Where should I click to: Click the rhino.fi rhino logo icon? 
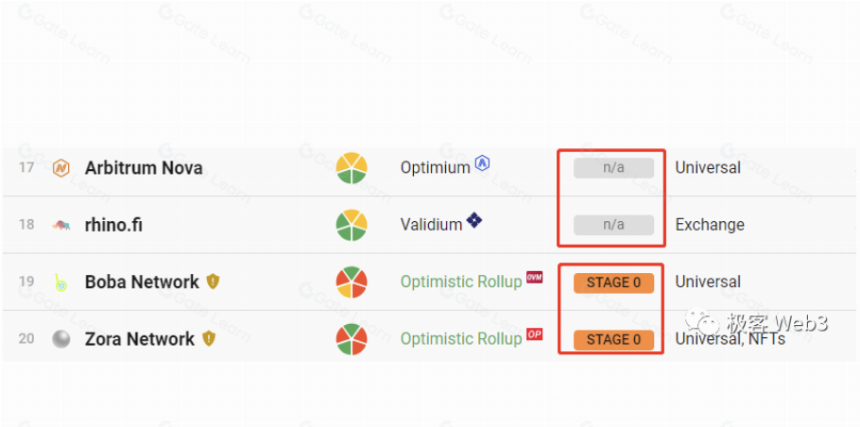tap(61, 224)
